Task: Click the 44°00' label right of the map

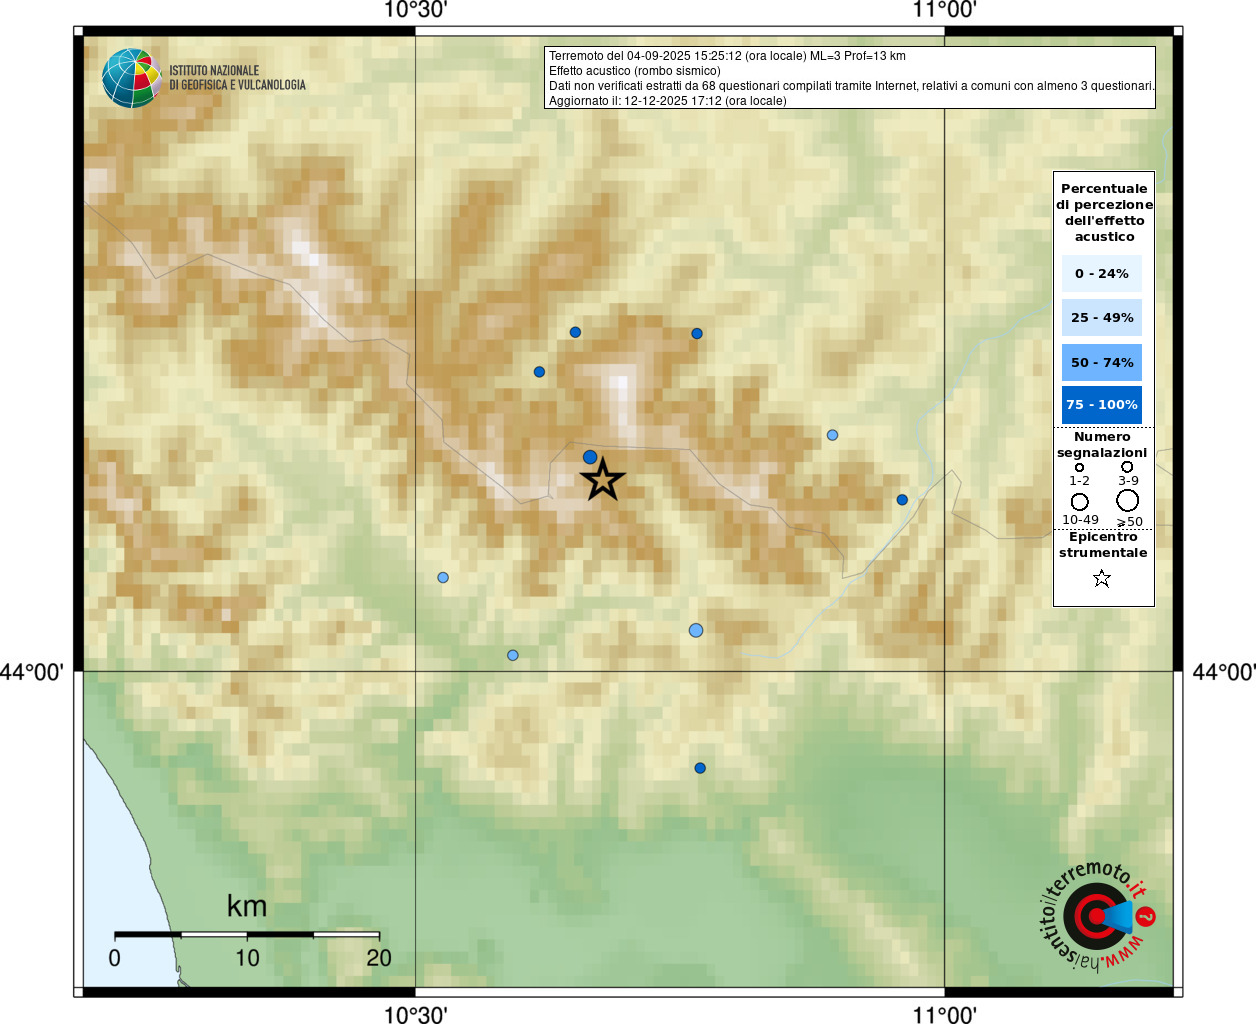Action: 1224,672
